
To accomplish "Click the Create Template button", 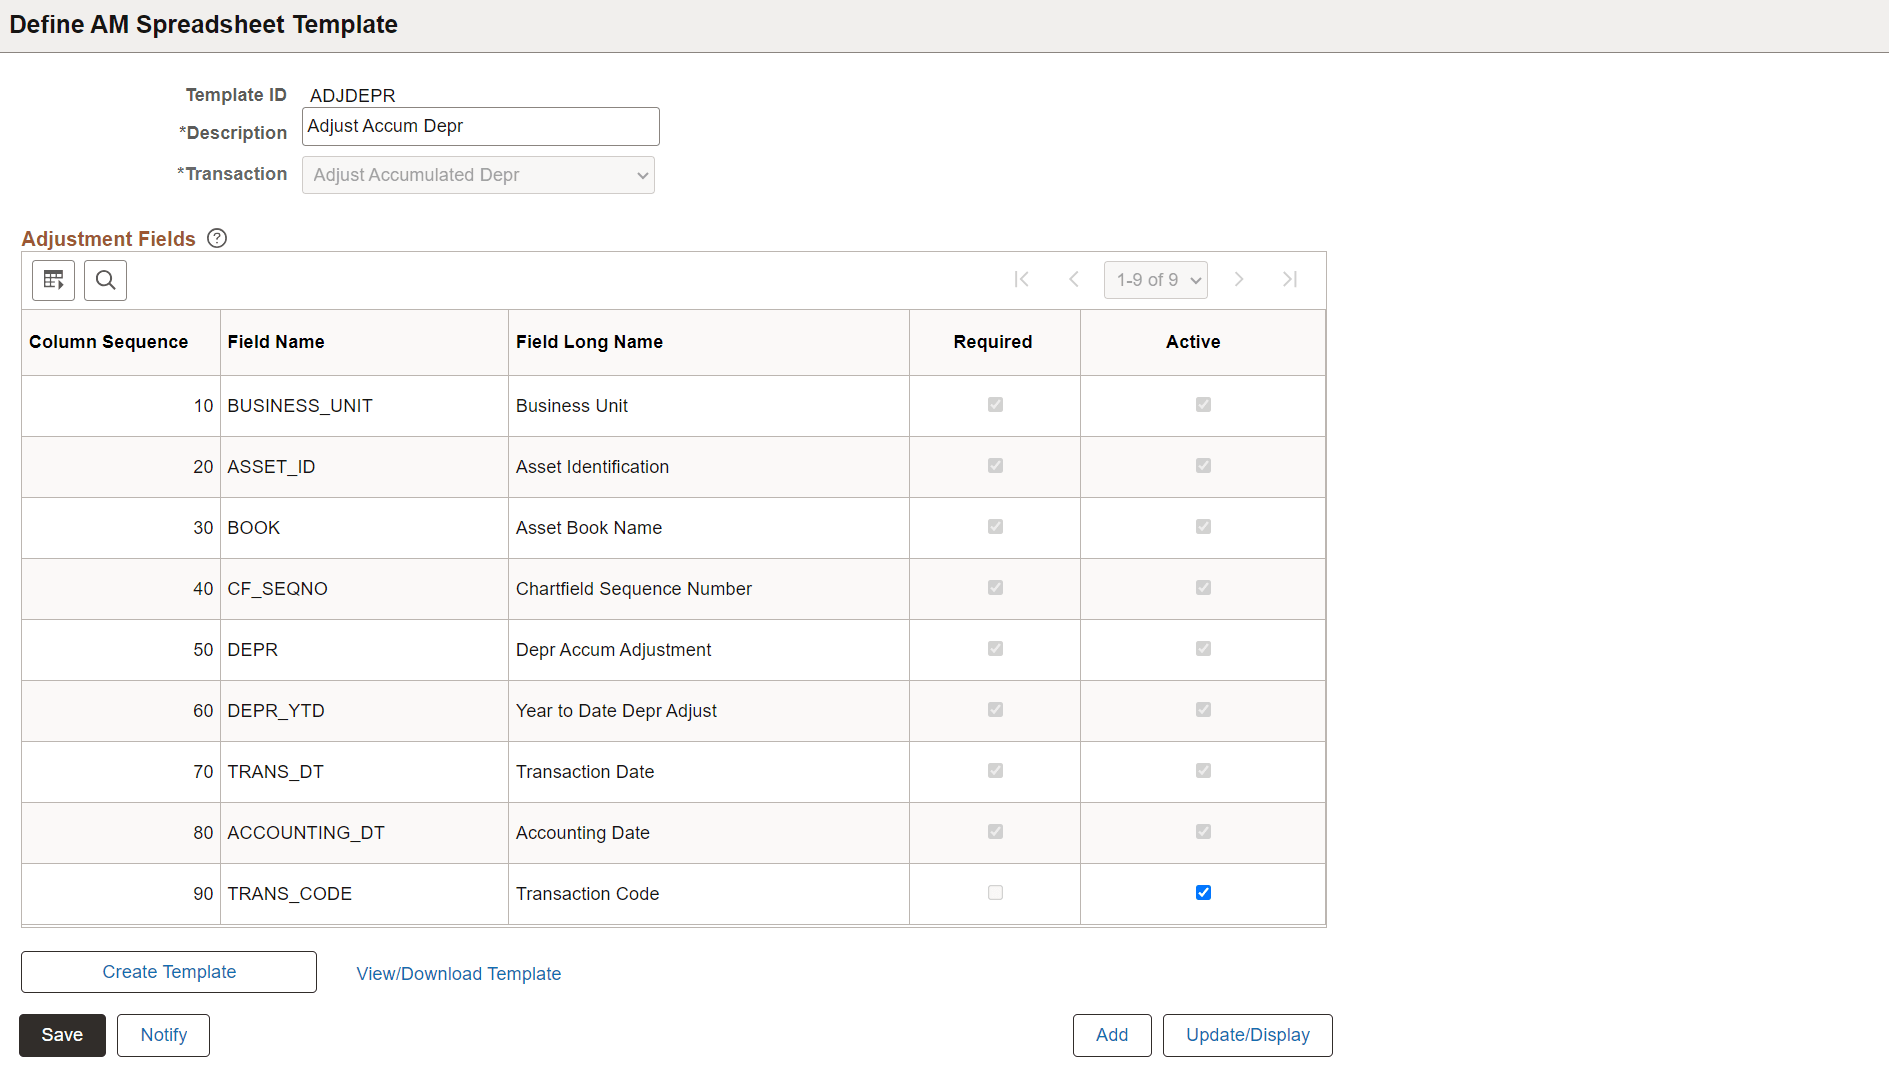I will [168, 971].
